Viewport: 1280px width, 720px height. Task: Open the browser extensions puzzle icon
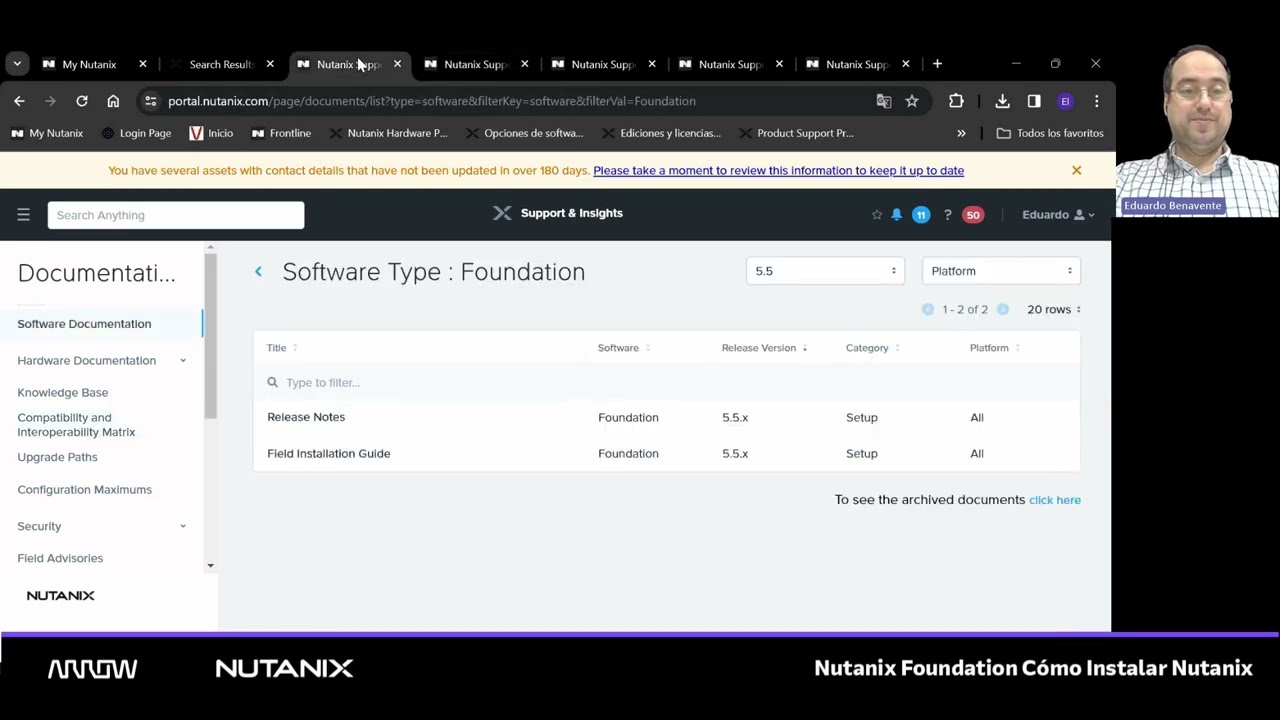pos(956,101)
